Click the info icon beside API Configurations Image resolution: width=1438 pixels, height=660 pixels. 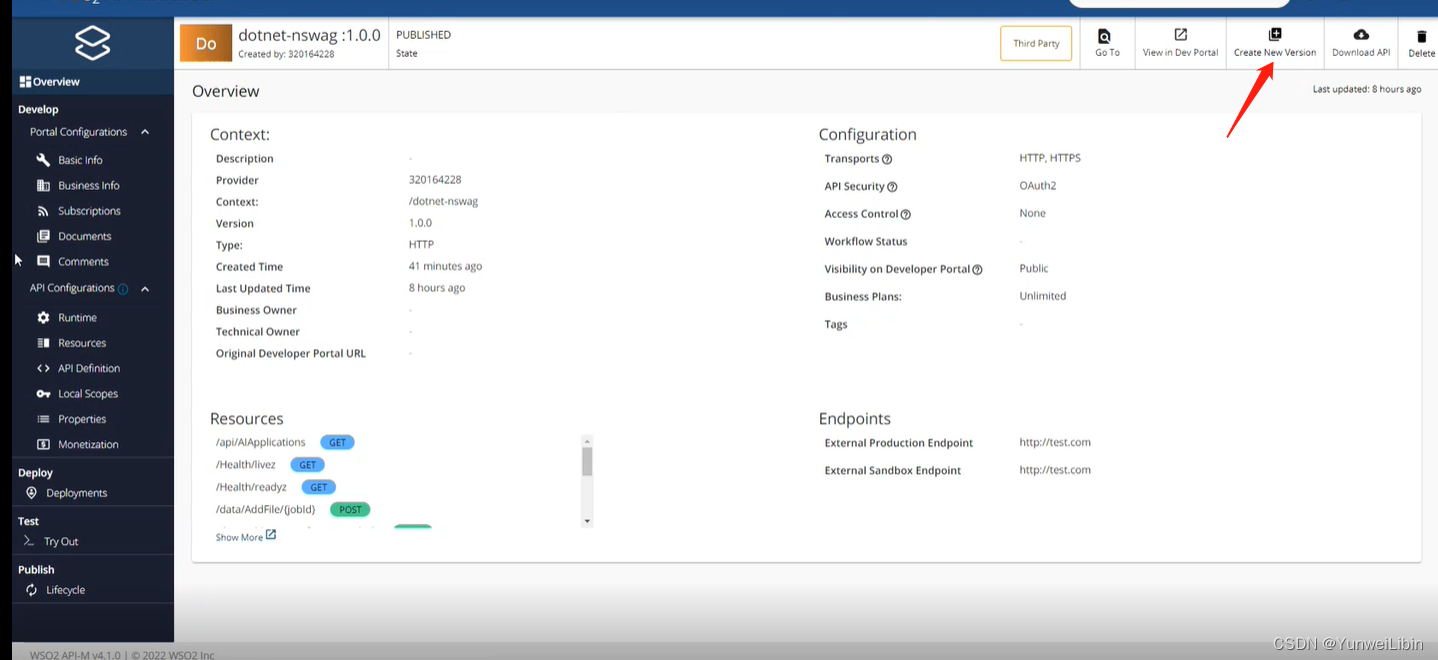[123, 289]
